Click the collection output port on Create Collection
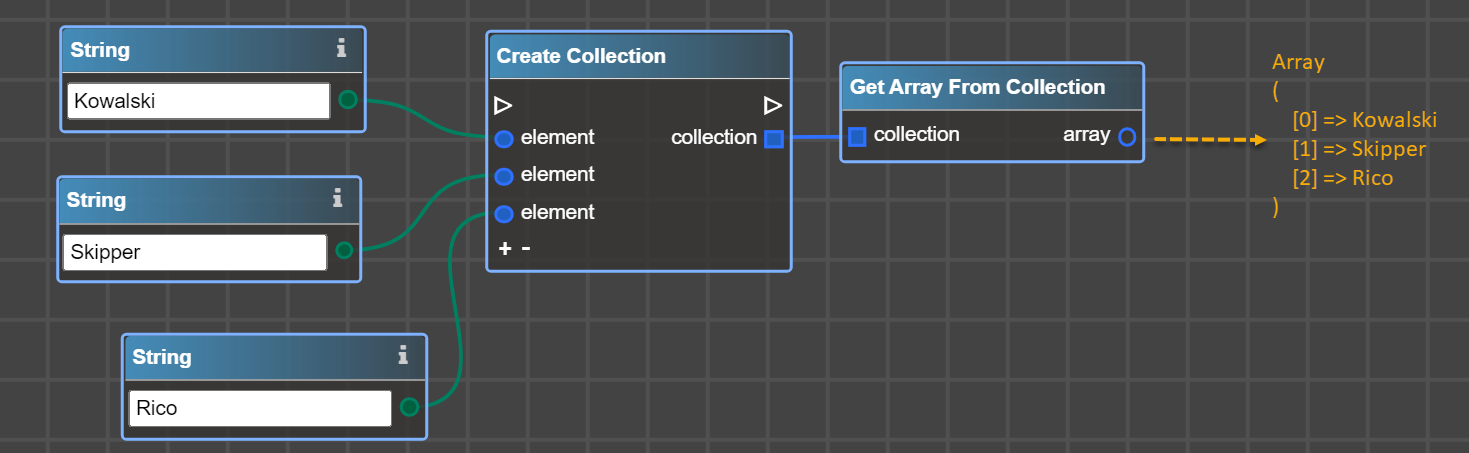 [x=773, y=139]
